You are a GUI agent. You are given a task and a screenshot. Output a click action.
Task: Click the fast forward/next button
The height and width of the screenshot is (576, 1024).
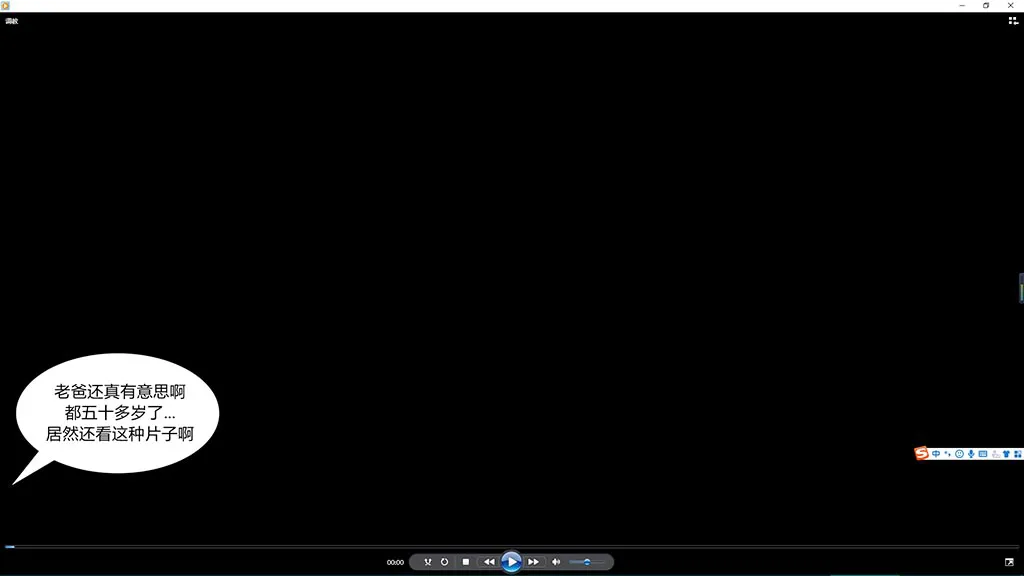(x=533, y=562)
